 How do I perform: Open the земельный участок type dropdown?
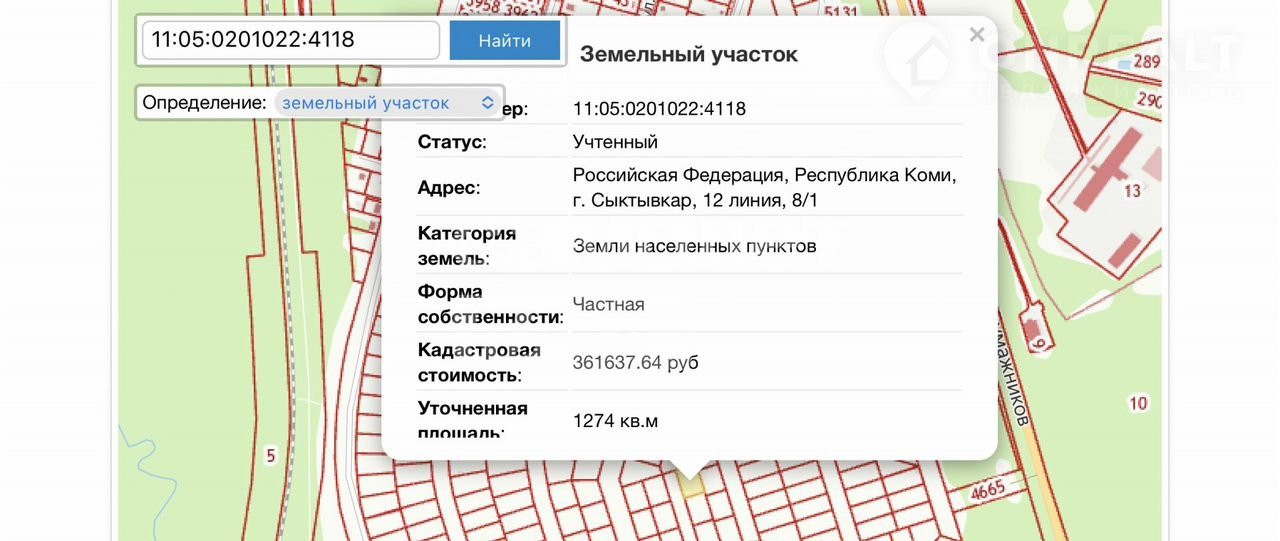tap(388, 103)
